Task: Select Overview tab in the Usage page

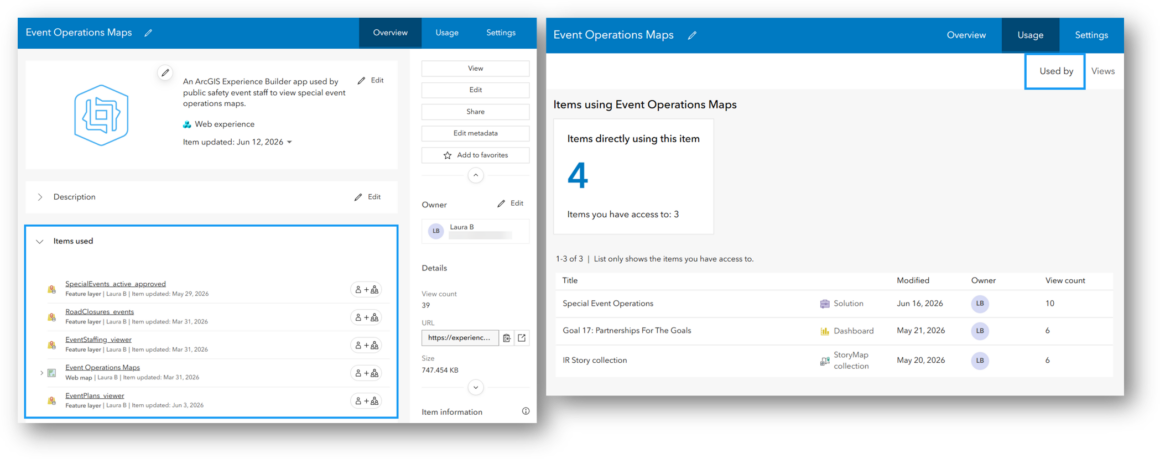Action: pyautogui.click(x=966, y=36)
